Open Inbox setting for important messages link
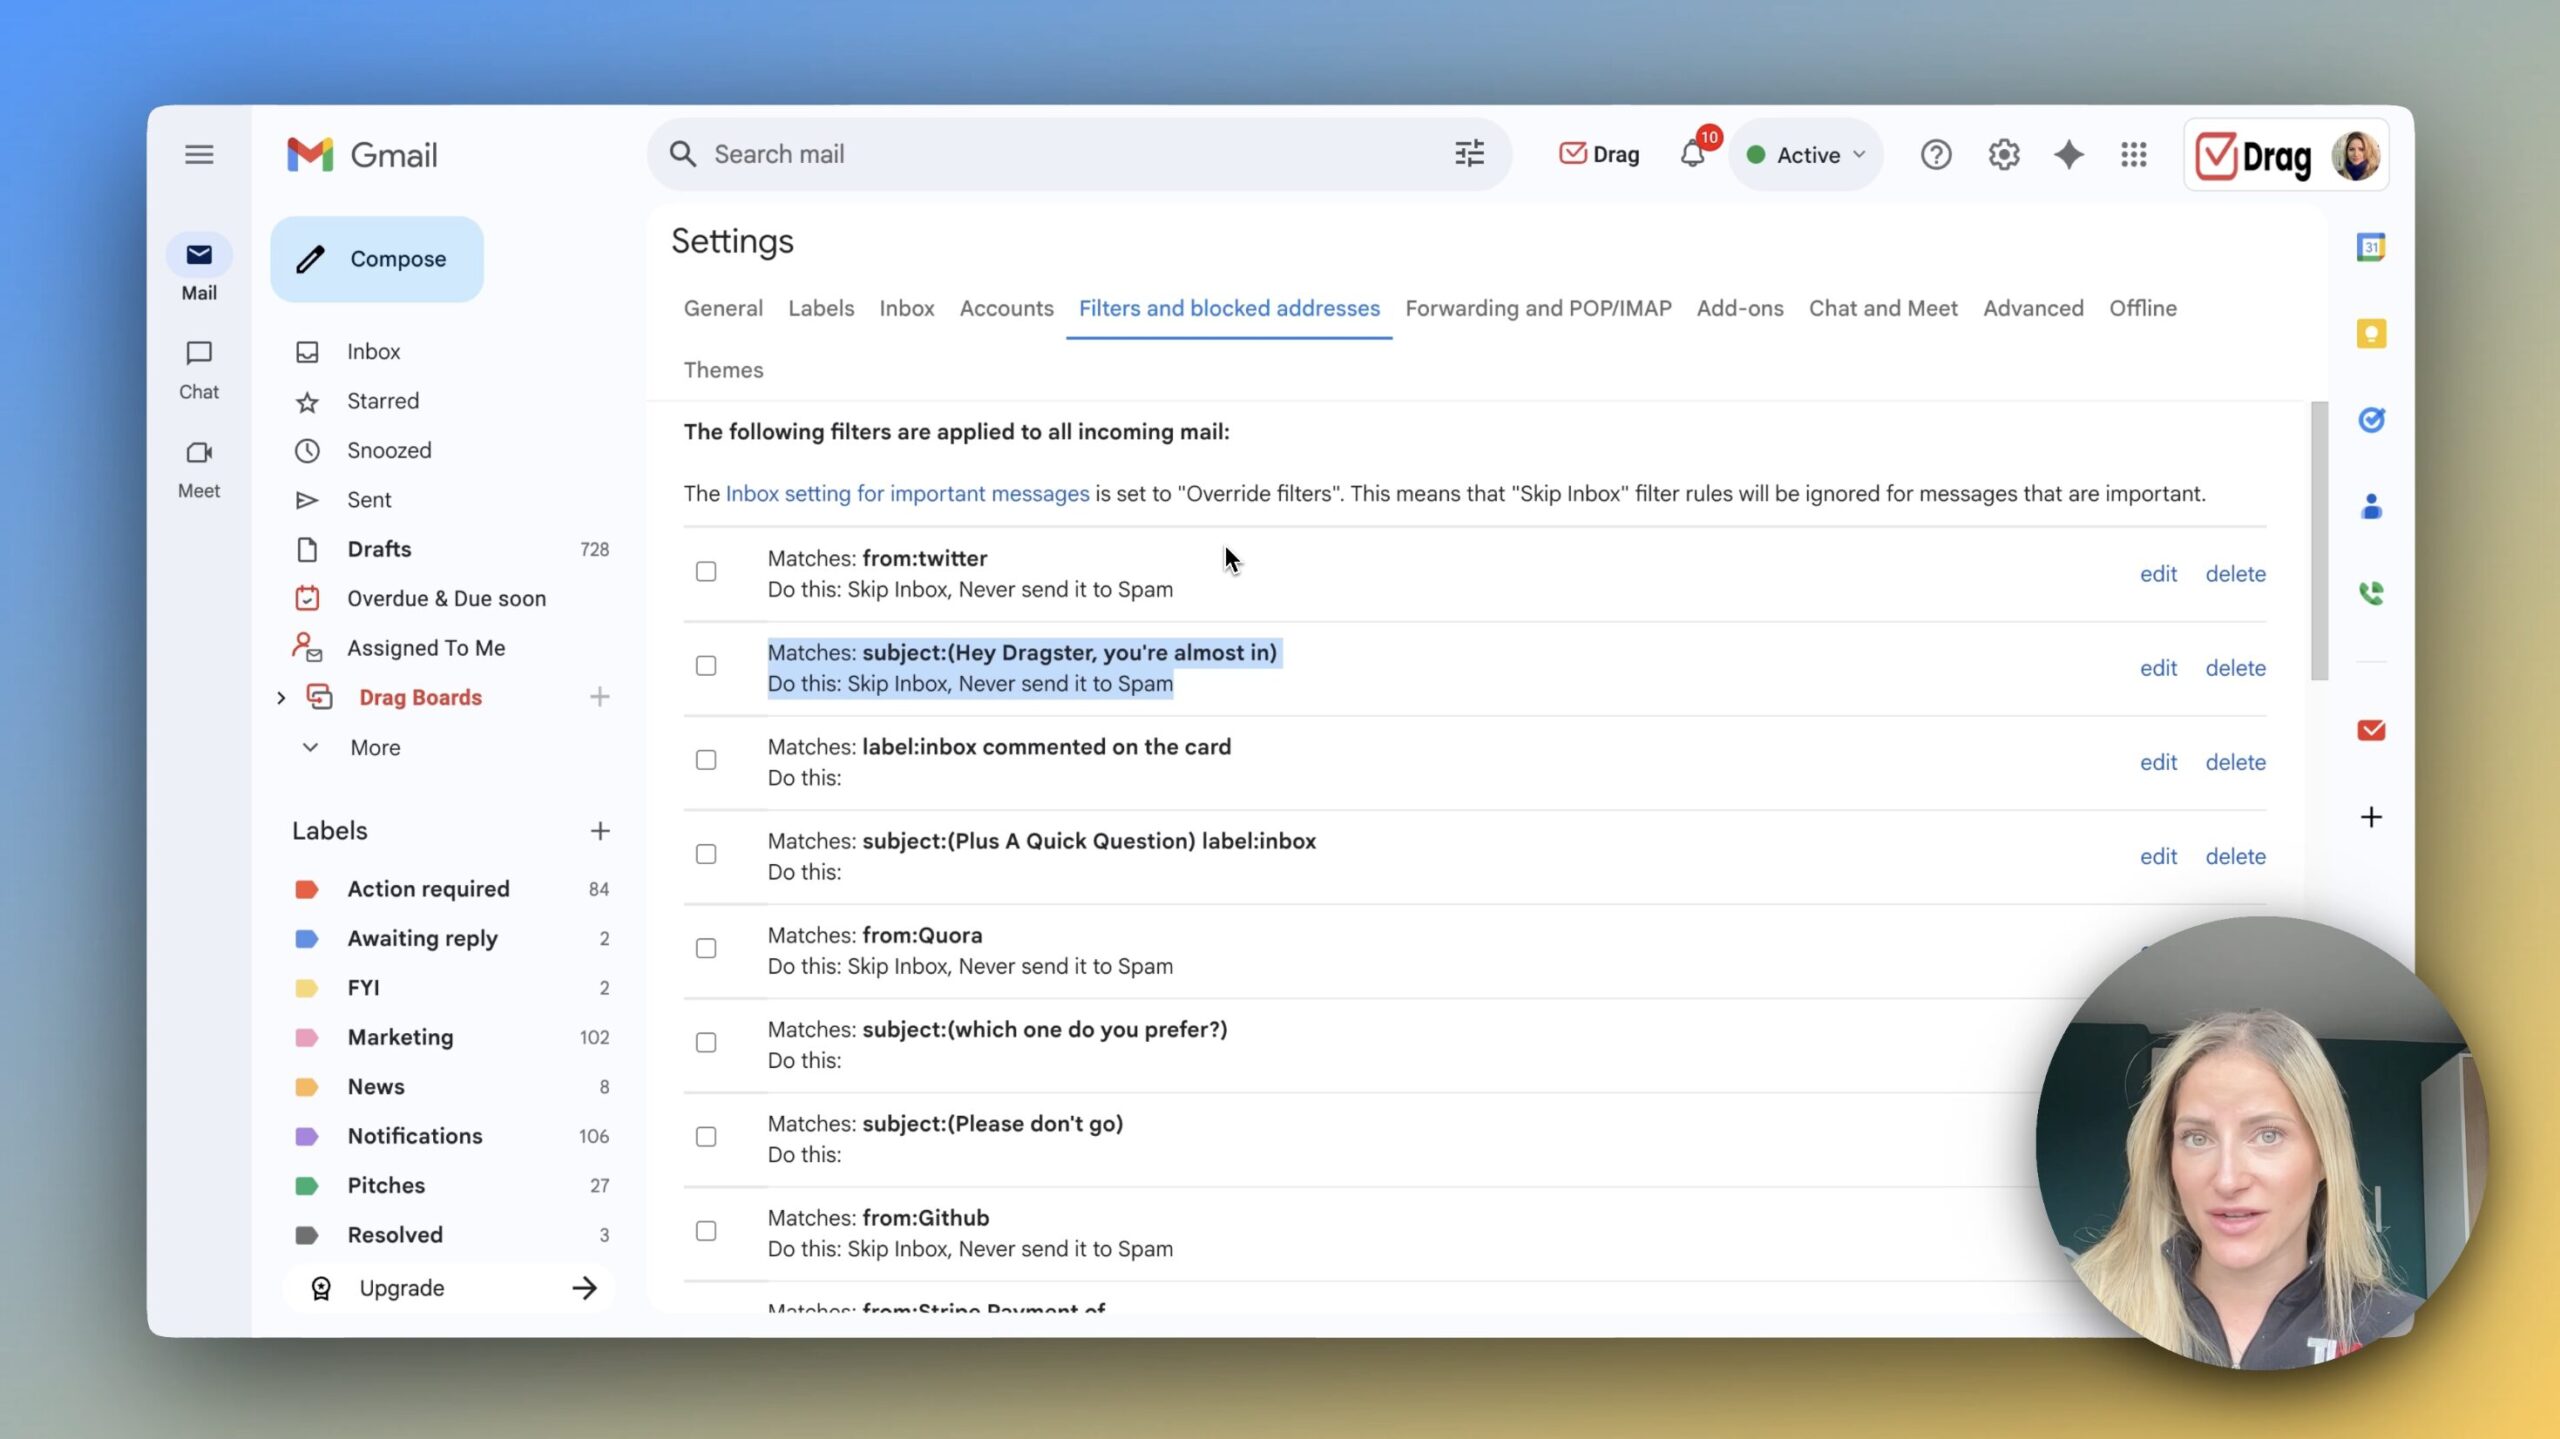Viewport: 2560px width, 1439px height. [907, 493]
